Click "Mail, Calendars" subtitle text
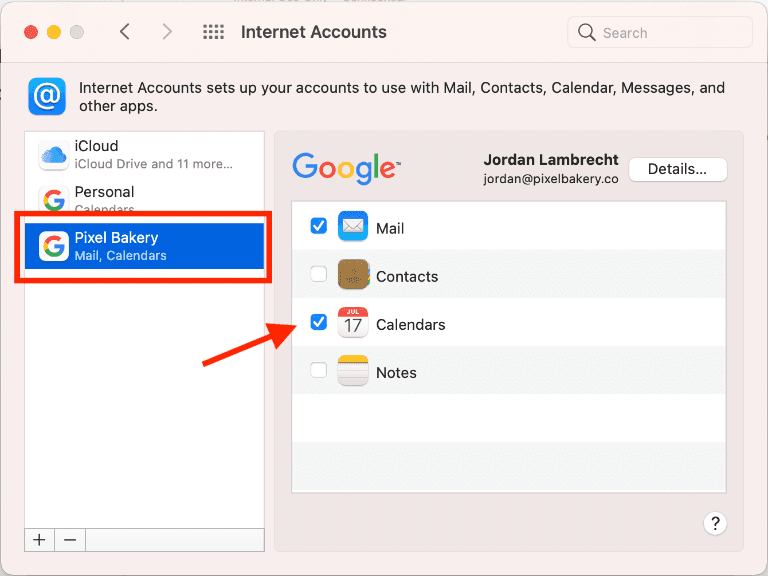The image size is (768, 578). click(120, 256)
